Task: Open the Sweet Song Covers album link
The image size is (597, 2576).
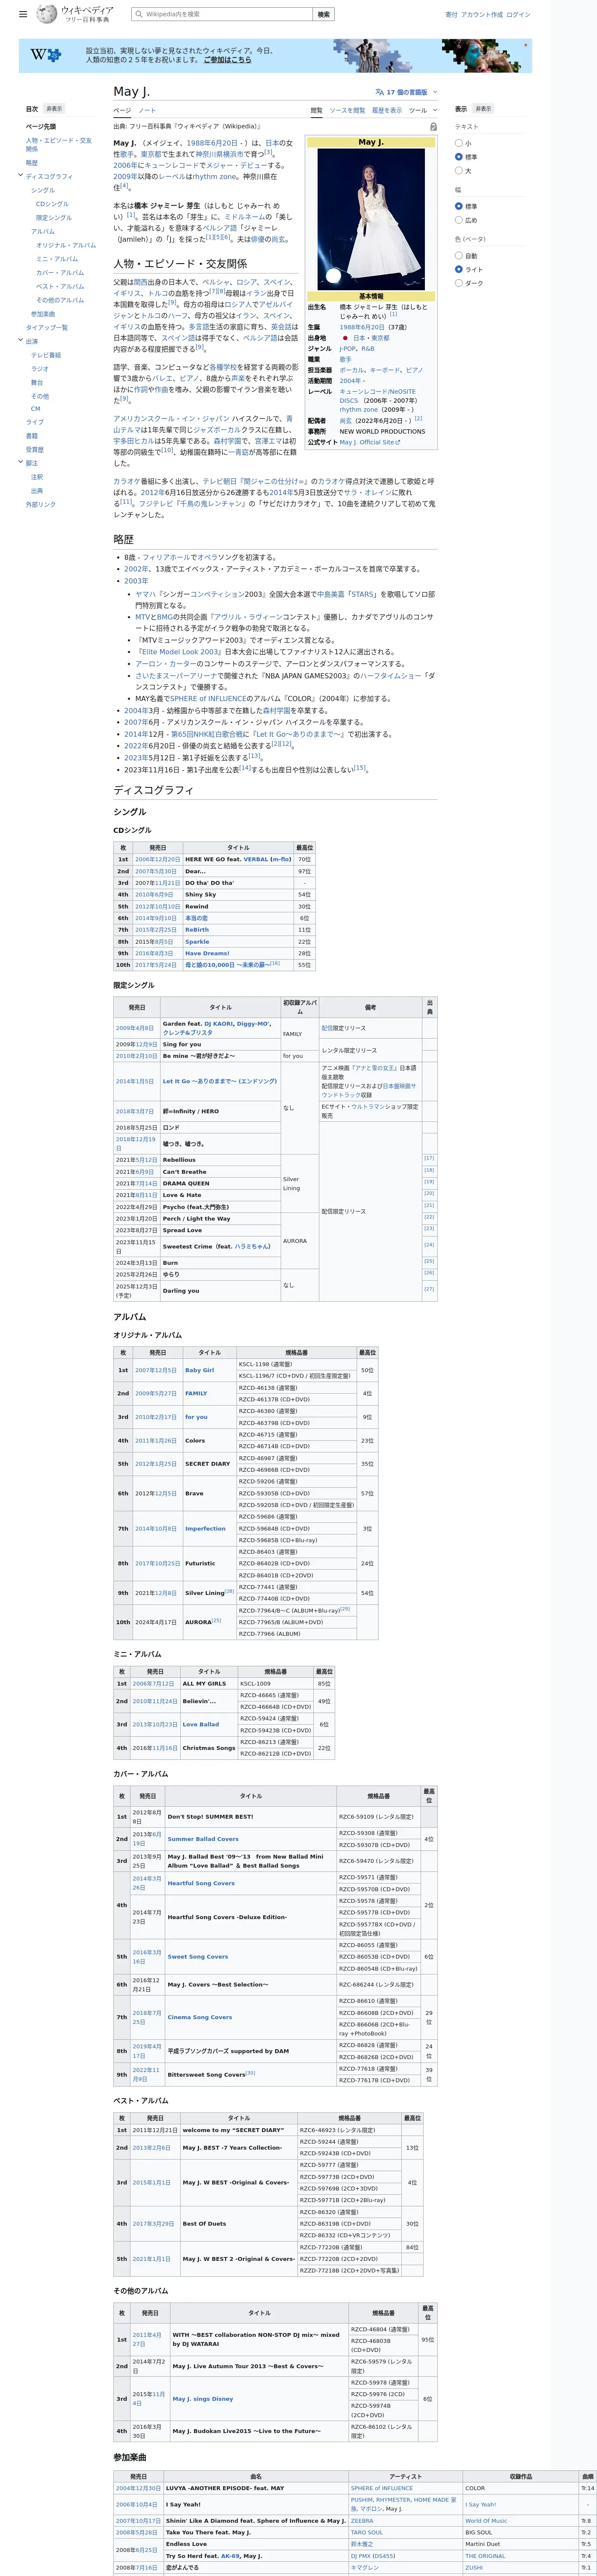Action: point(198,1957)
